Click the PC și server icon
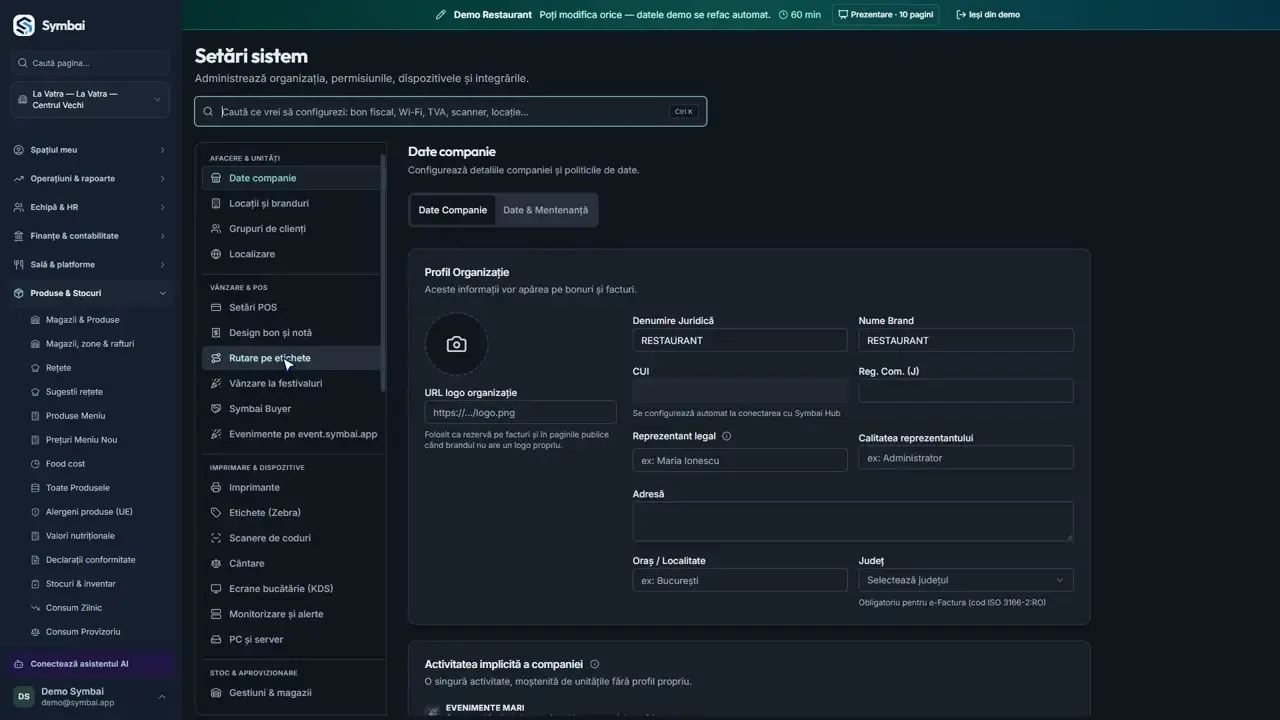This screenshot has width=1280, height=720. pyautogui.click(x=216, y=639)
